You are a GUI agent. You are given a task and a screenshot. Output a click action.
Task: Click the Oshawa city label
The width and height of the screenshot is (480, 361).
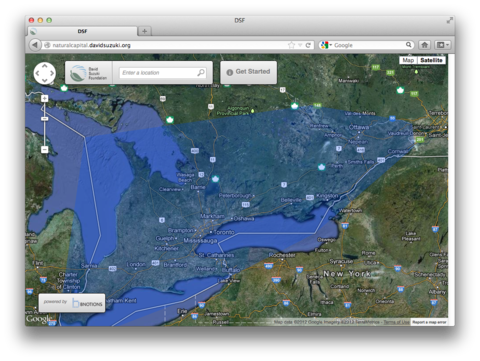(244, 219)
